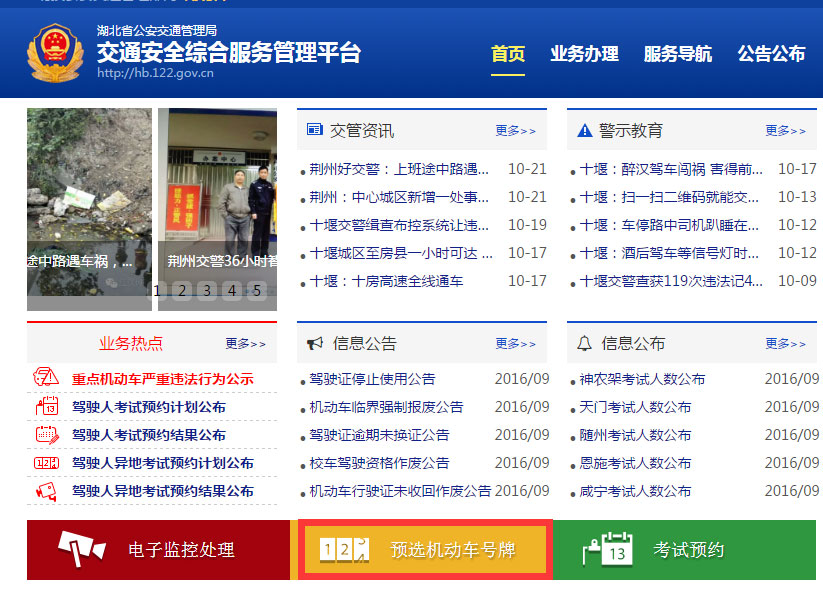This screenshot has height=595, width=823.
Task: Open the 业务办理 menu item
Action: pyautogui.click(x=584, y=55)
